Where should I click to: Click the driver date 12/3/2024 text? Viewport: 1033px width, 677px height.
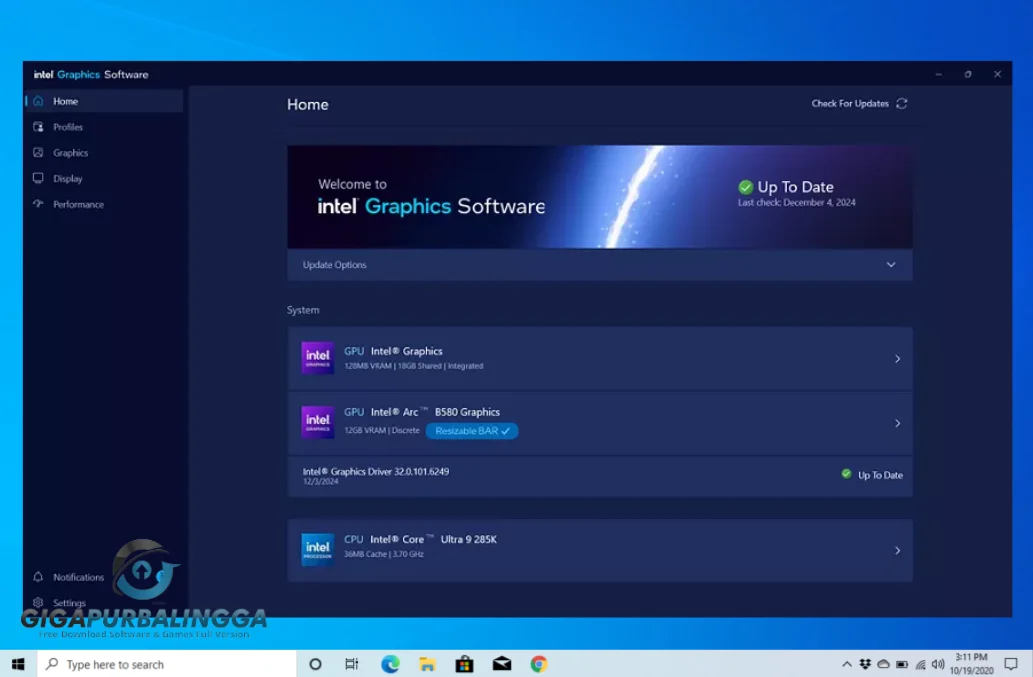(320, 481)
